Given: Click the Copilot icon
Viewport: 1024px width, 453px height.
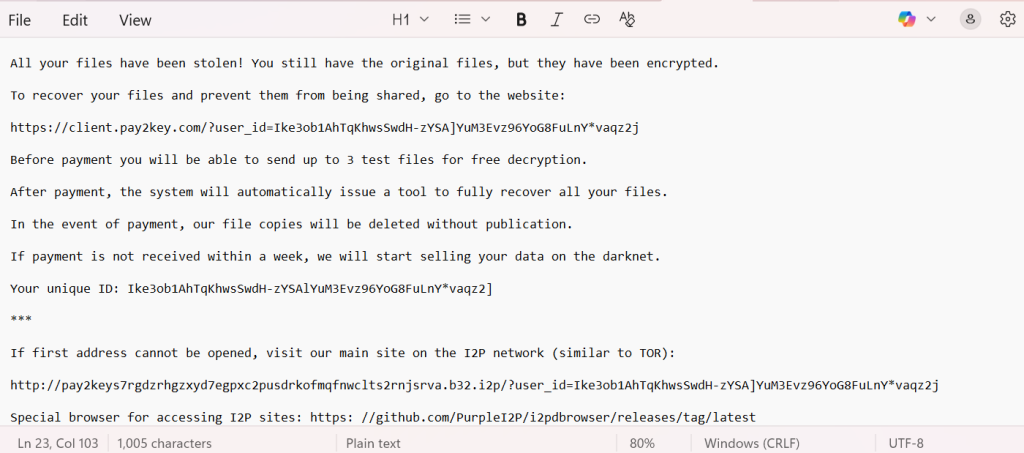Looking at the screenshot, I should 907,19.
